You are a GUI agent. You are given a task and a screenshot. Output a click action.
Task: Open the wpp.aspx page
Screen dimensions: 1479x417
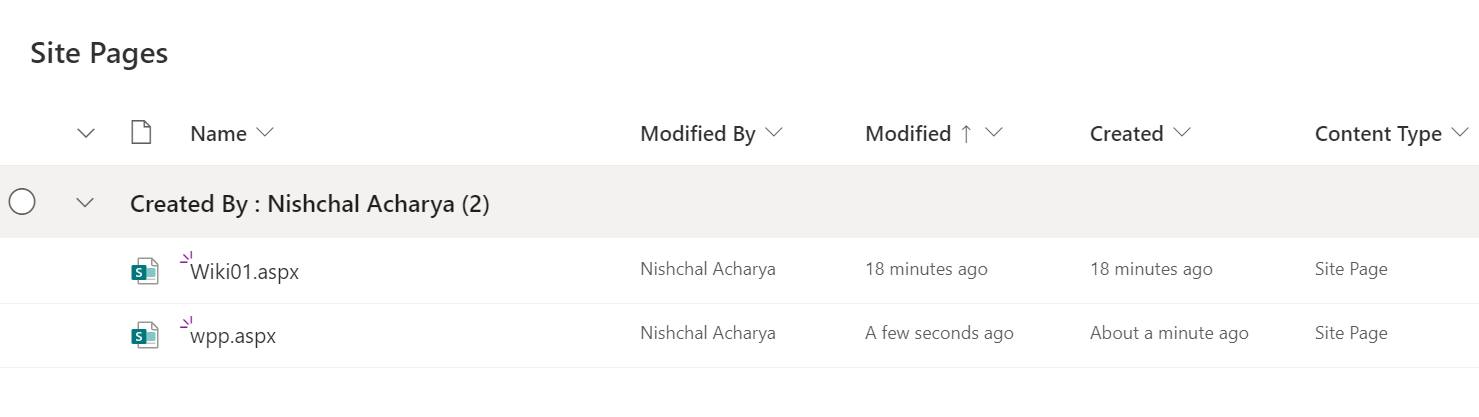point(233,336)
